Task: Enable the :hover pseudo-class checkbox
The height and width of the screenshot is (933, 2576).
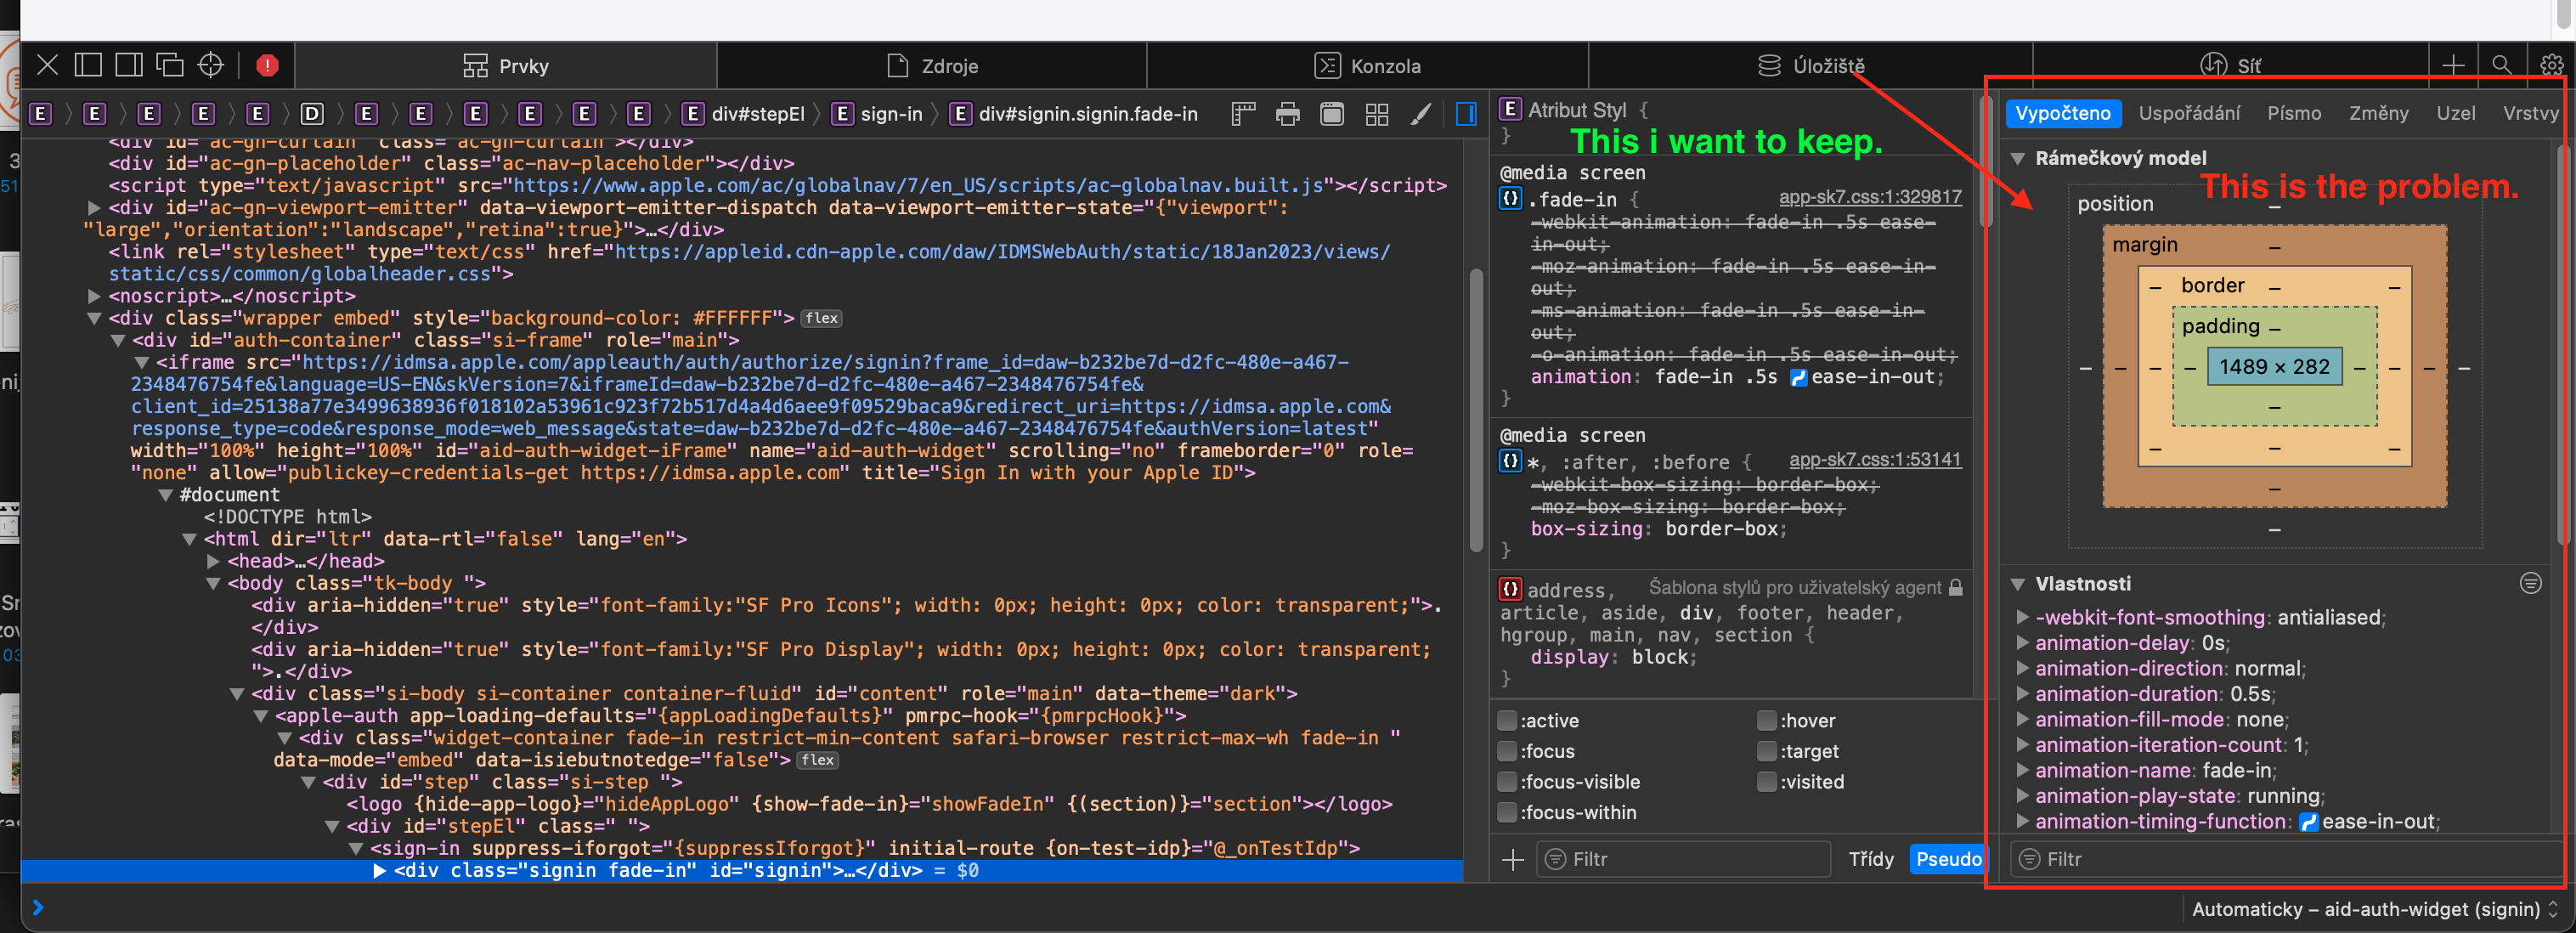Action: (x=1767, y=720)
